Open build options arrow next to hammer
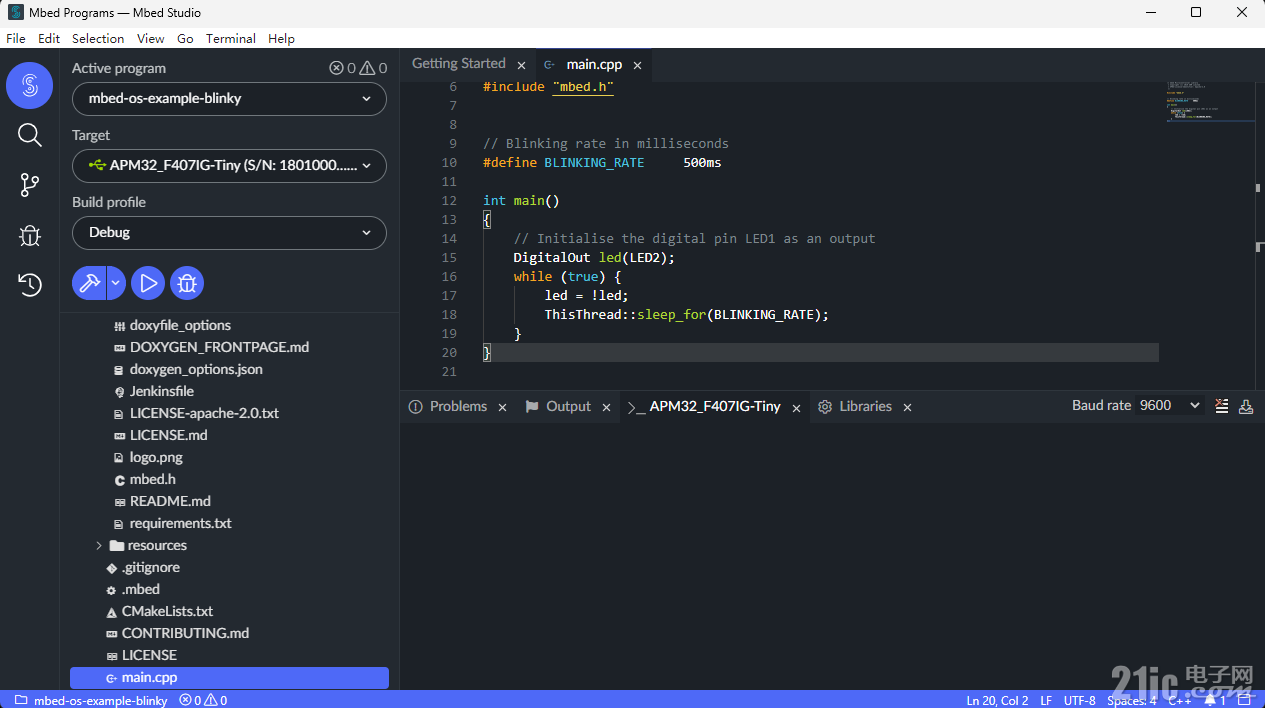 point(116,283)
